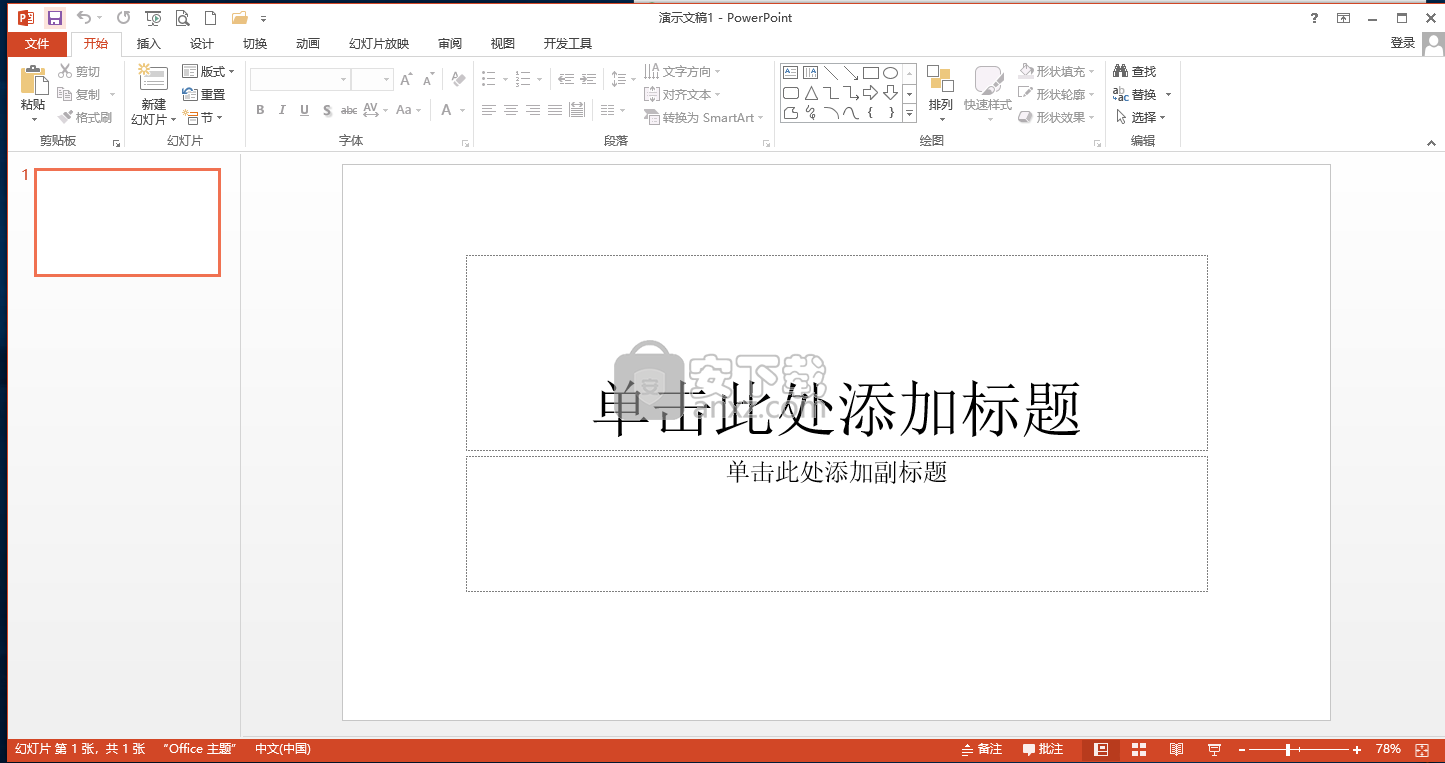Open Section (节) dropdown

[x=202, y=117]
